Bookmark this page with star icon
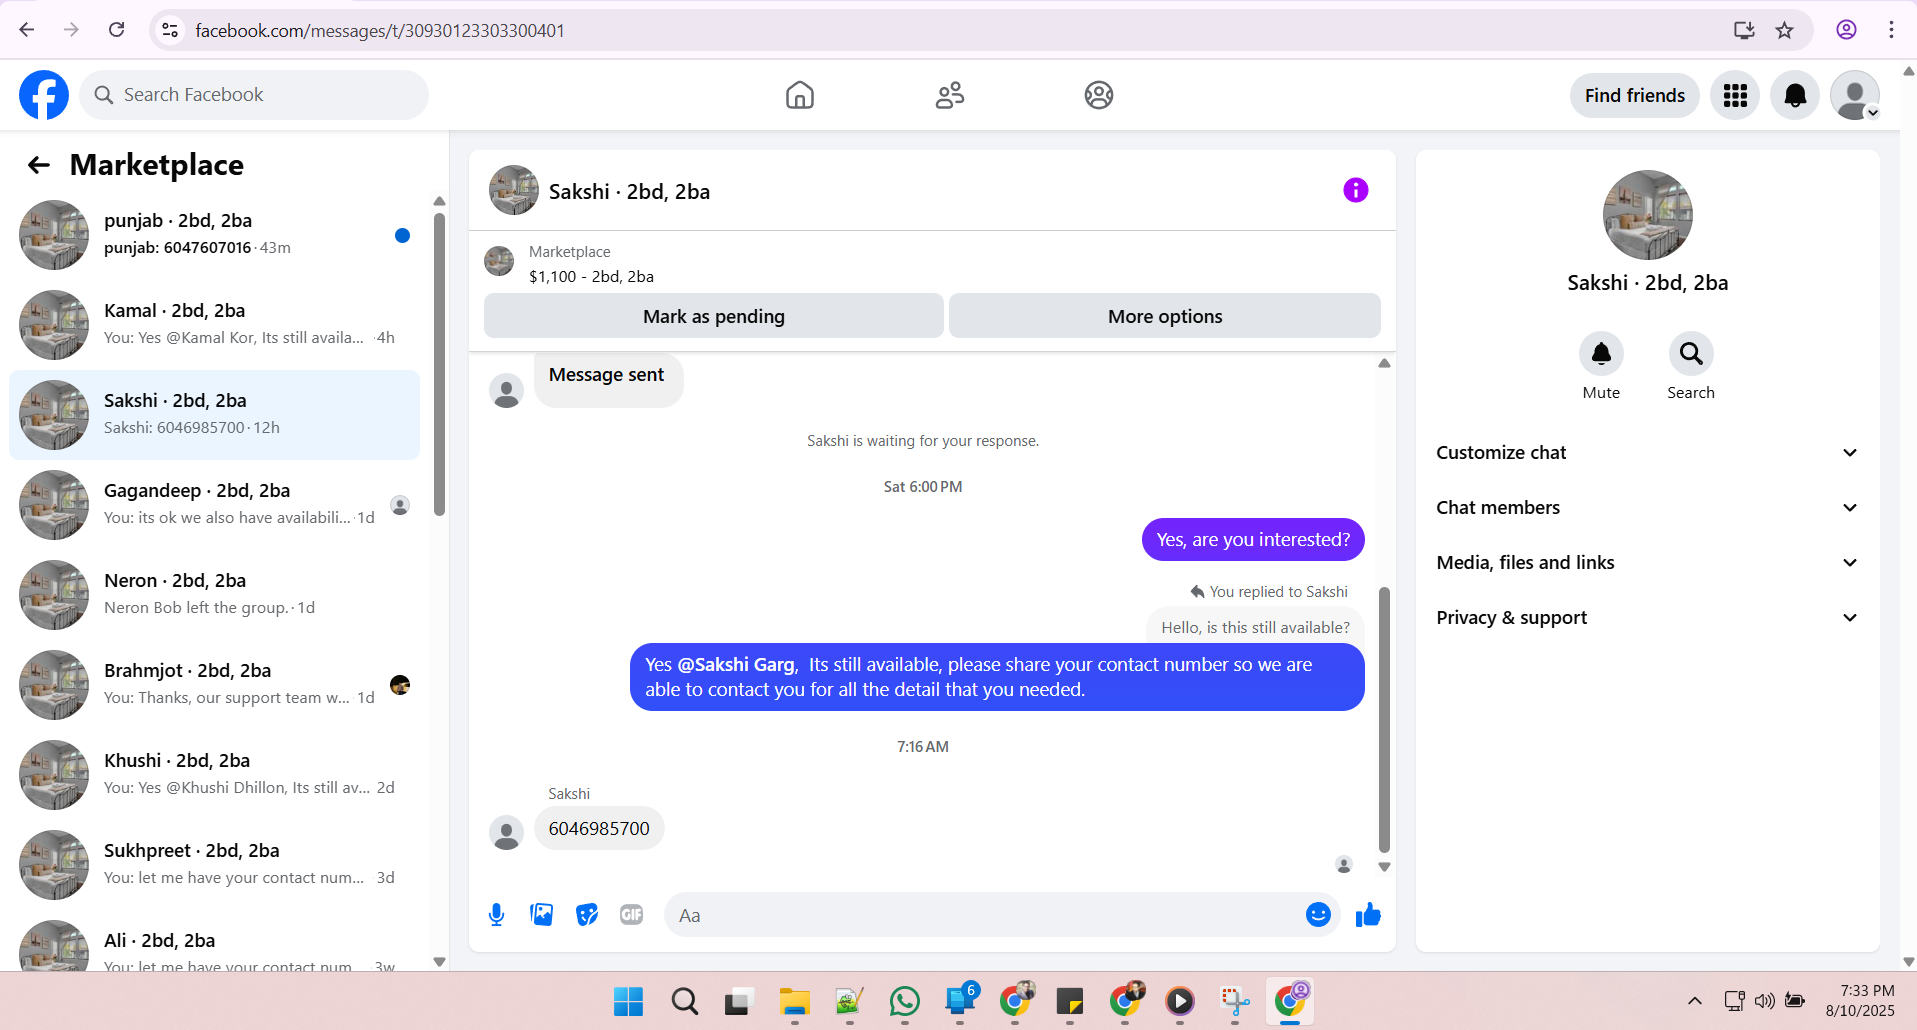This screenshot has height=1030, width=1917. (1784, 30)
